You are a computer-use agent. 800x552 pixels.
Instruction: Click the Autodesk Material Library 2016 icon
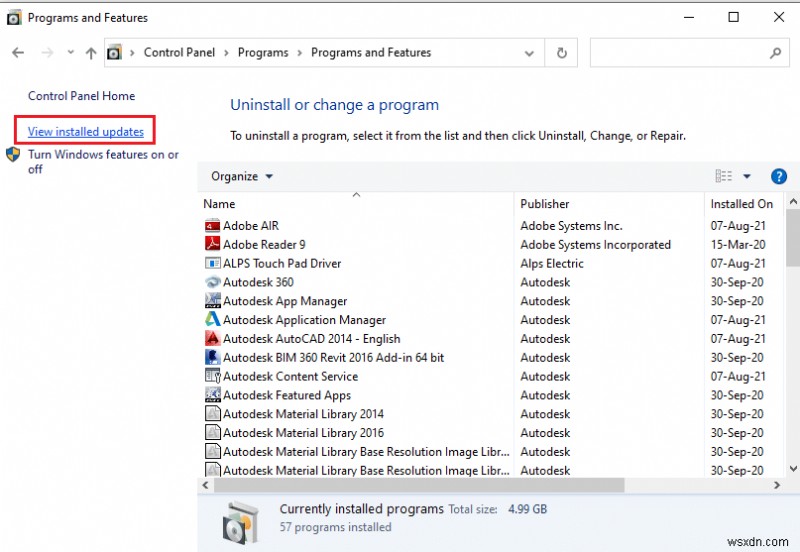[x=212, y=433]
